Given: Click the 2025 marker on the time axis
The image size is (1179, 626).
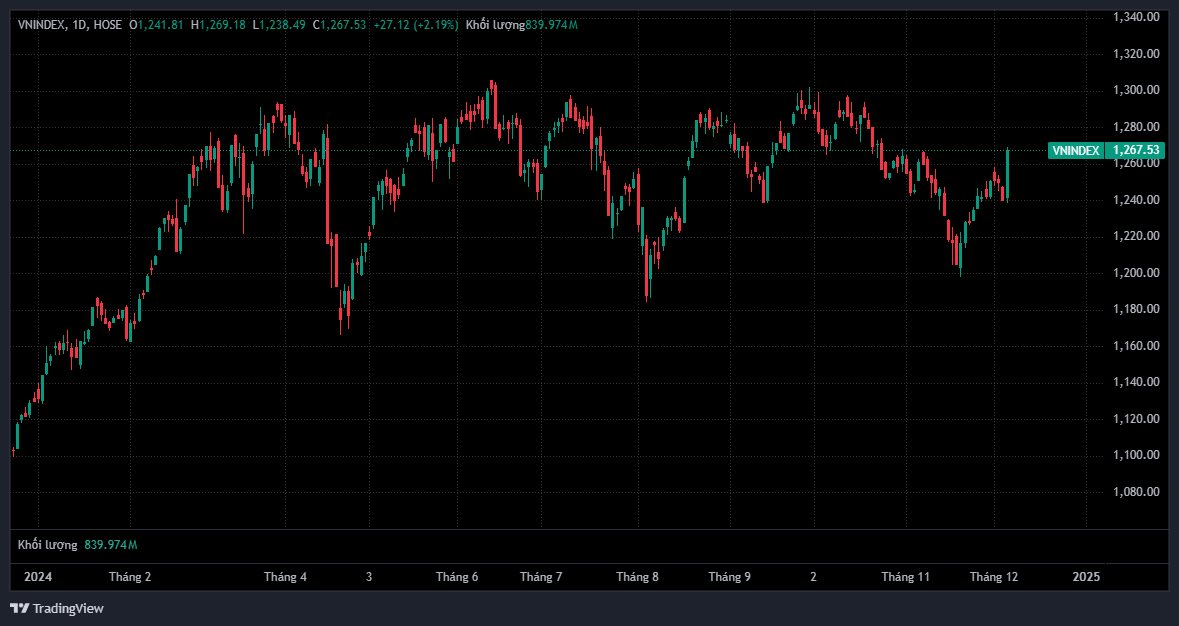Looking at the screenshot, I should point(1086,577).
